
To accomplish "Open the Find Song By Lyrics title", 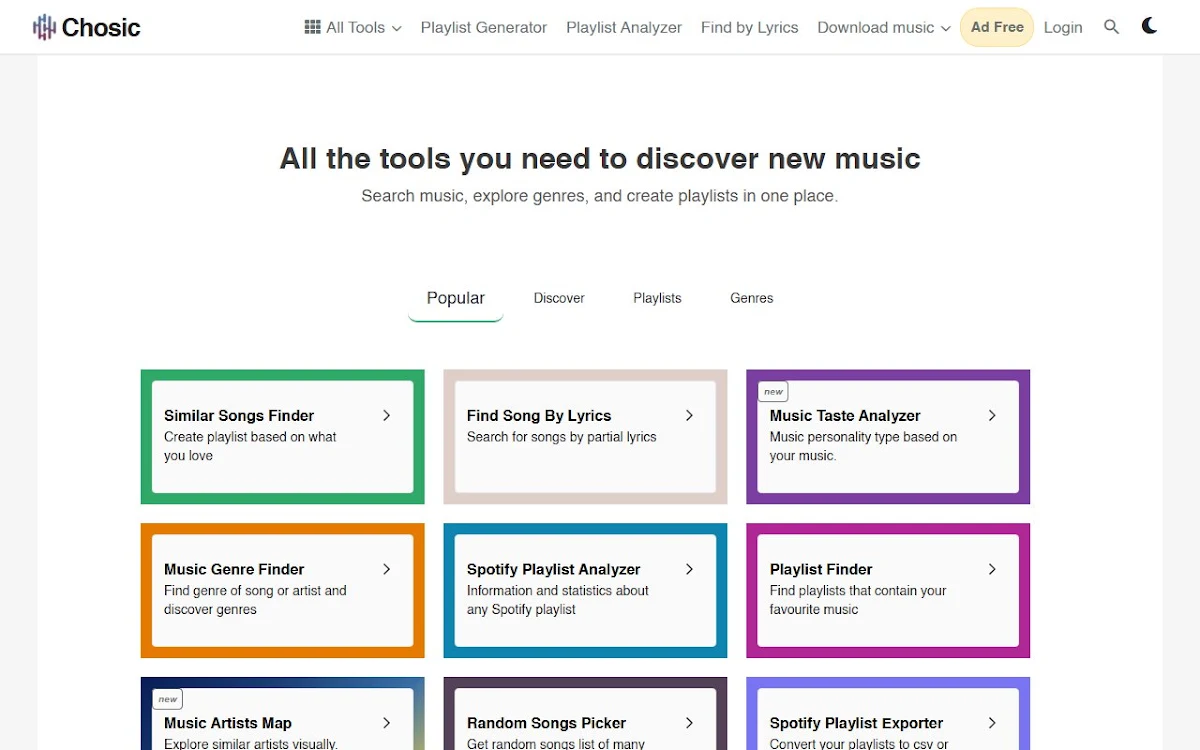I will pyautogui.click(x=539, y=416).
